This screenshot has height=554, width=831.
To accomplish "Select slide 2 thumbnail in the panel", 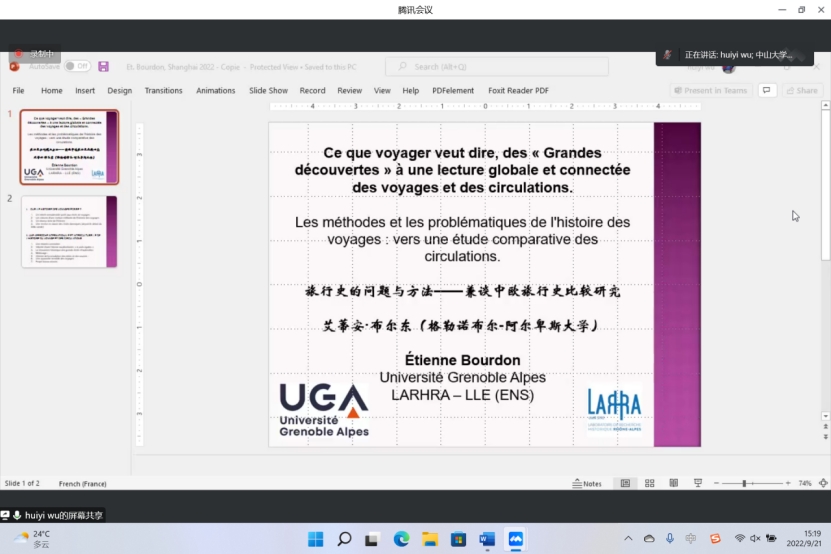I will click(x=69, y=231).
